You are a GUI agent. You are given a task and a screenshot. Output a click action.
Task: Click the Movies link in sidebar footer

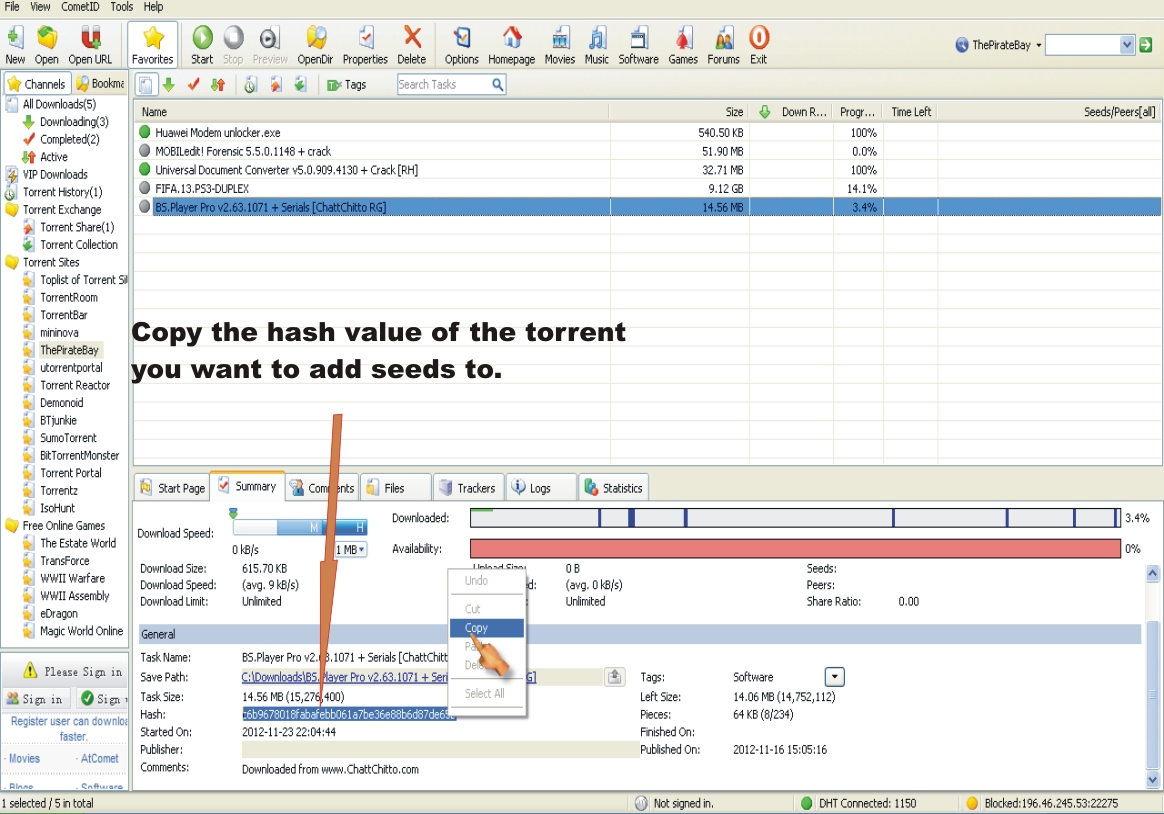(x=24, y=758)
